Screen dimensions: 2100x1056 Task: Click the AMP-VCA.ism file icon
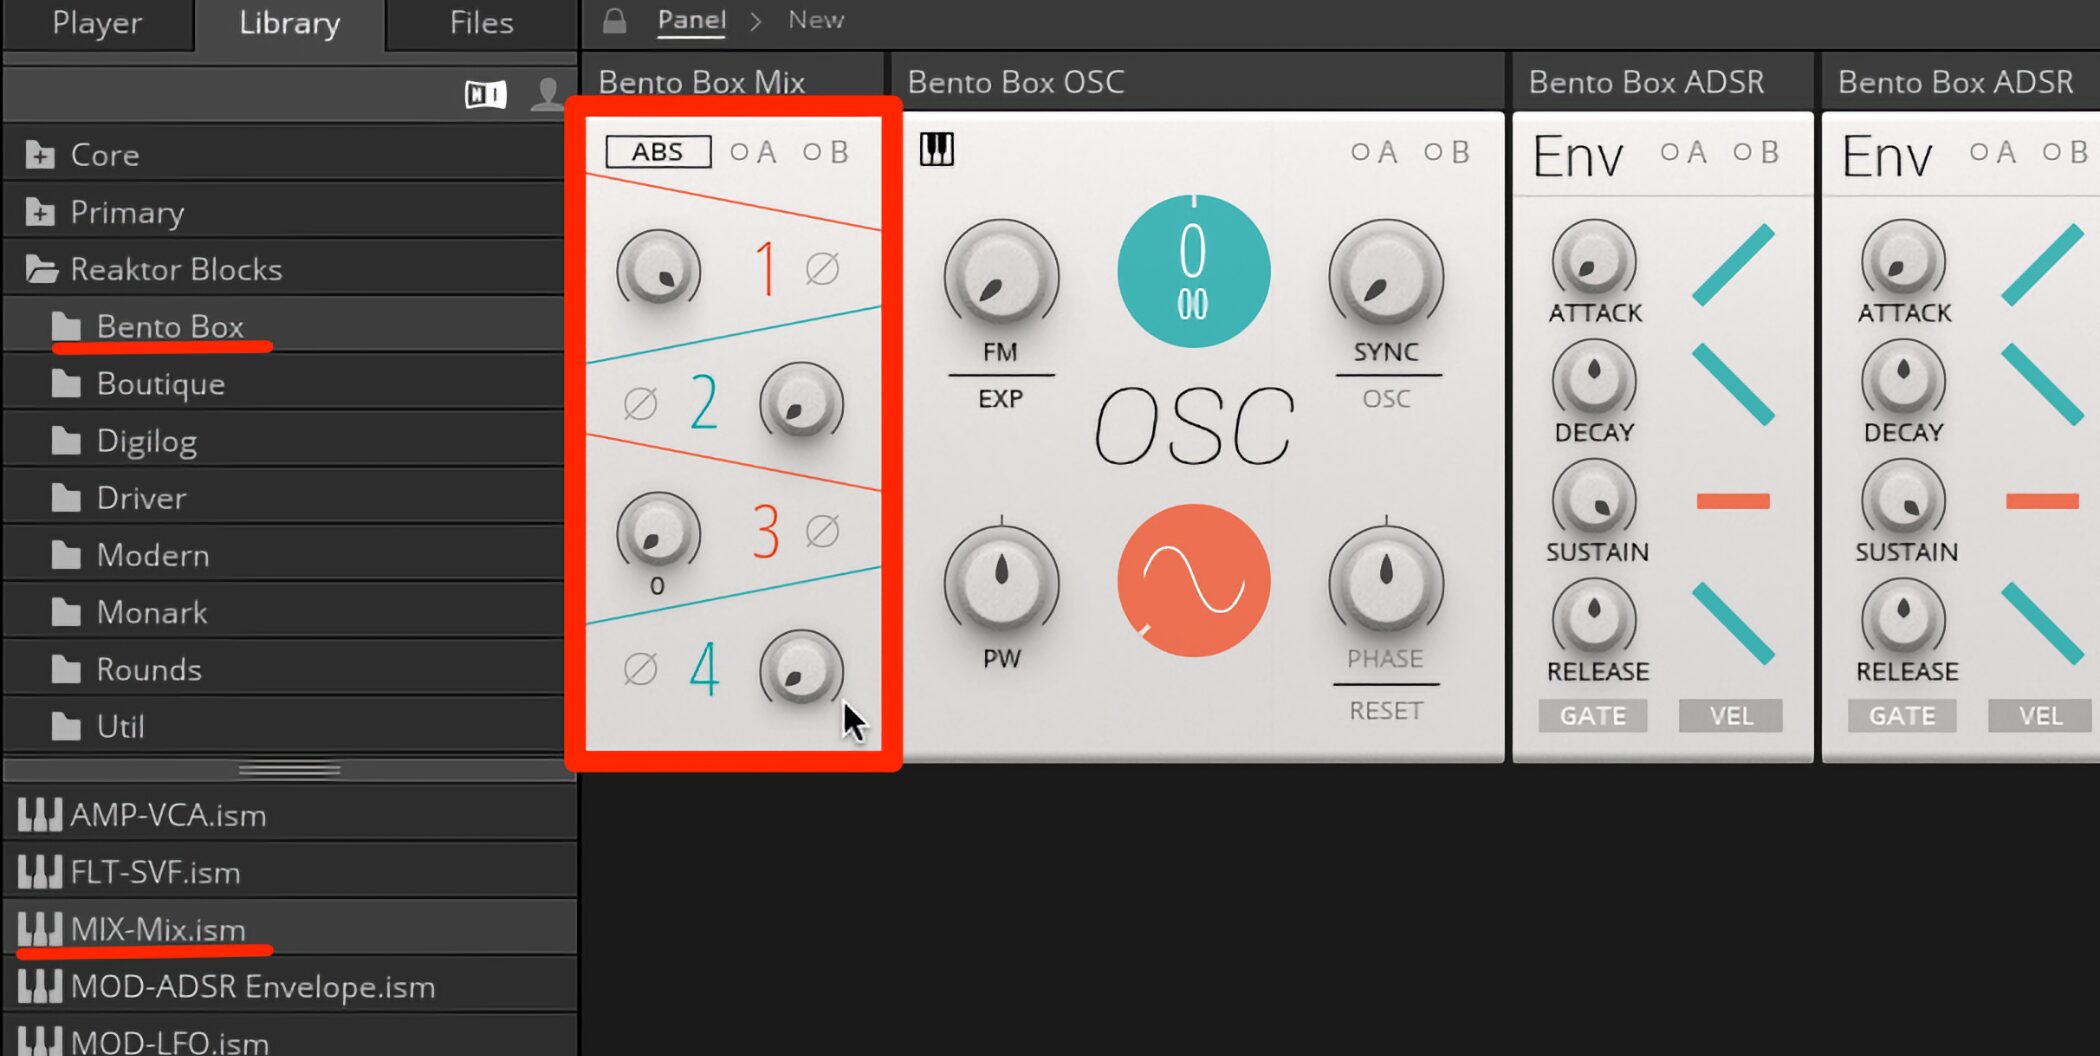(x=40, y=815)
